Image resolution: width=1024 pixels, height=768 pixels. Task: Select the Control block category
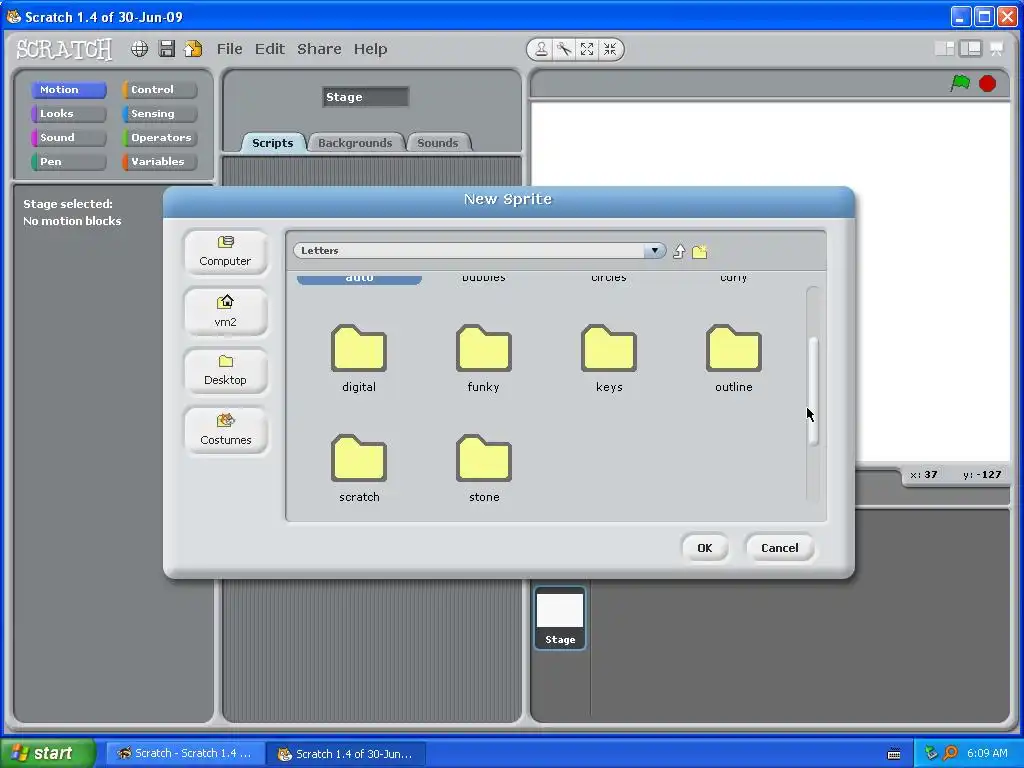pos(159,89)
